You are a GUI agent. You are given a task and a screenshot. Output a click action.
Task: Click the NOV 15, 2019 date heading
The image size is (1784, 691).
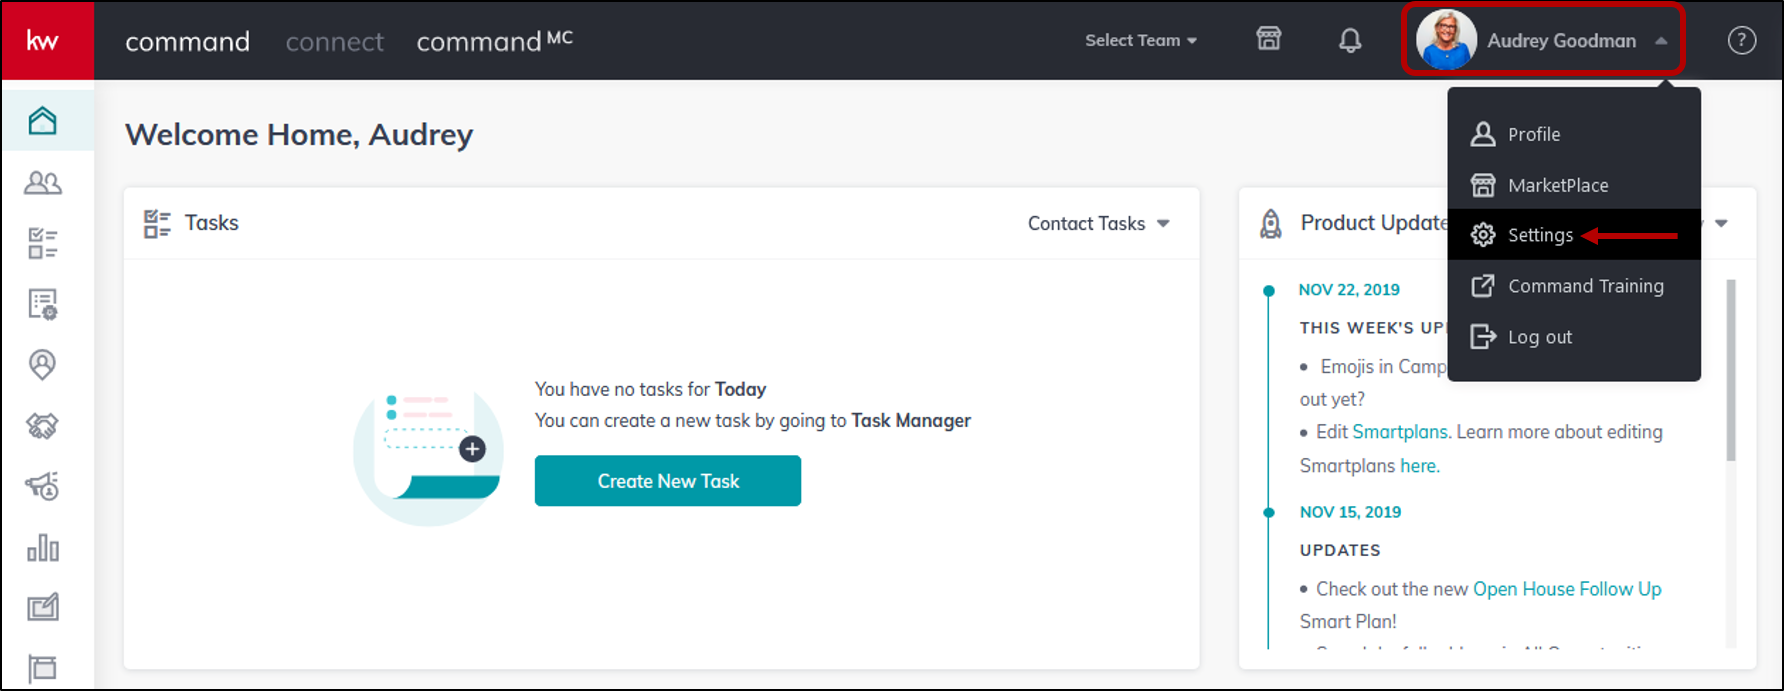1350,512
